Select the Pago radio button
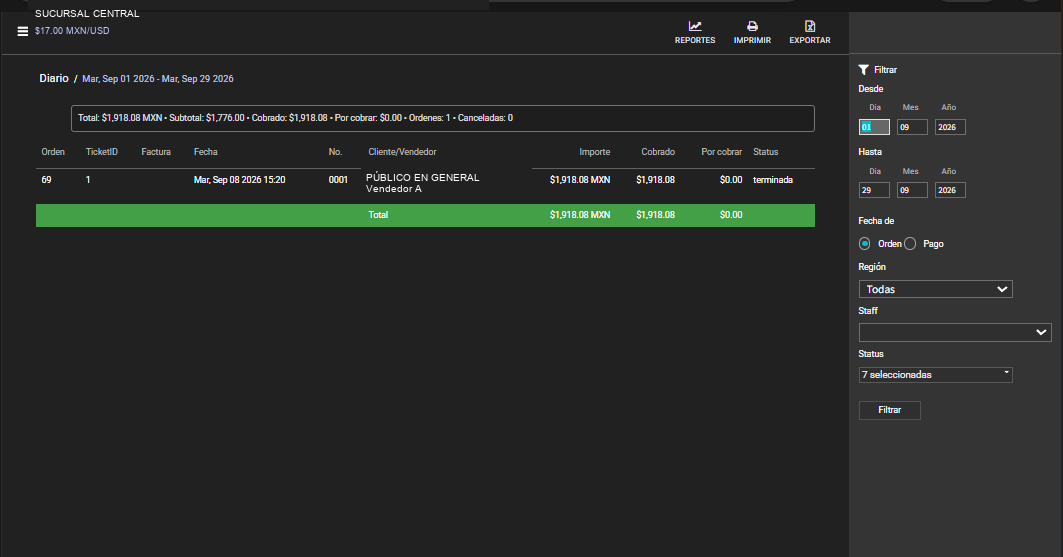Image resolution: width=1063 pixels, height=557 pixels. pyautogui.click(x=910, y=243)
